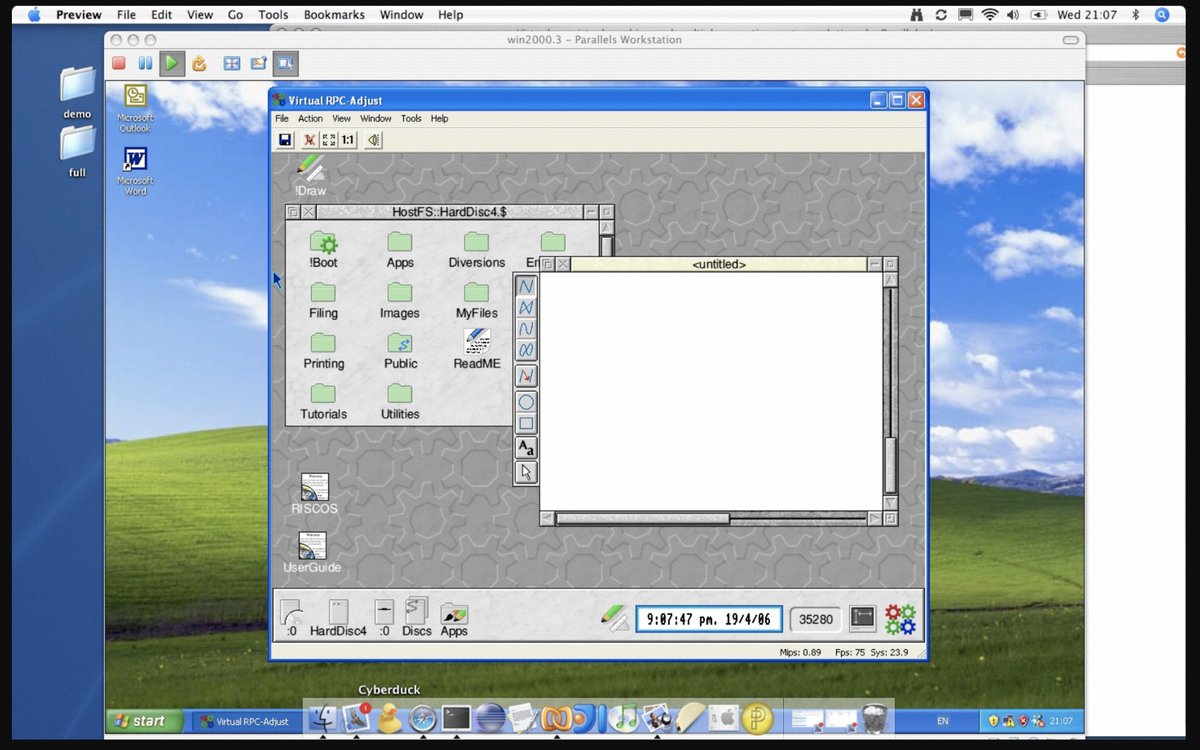Select the arrow Select tool in Draw toolbox
Image resolution: width=1200 pixels, height=750 pixels.
[x=526, y=472]
